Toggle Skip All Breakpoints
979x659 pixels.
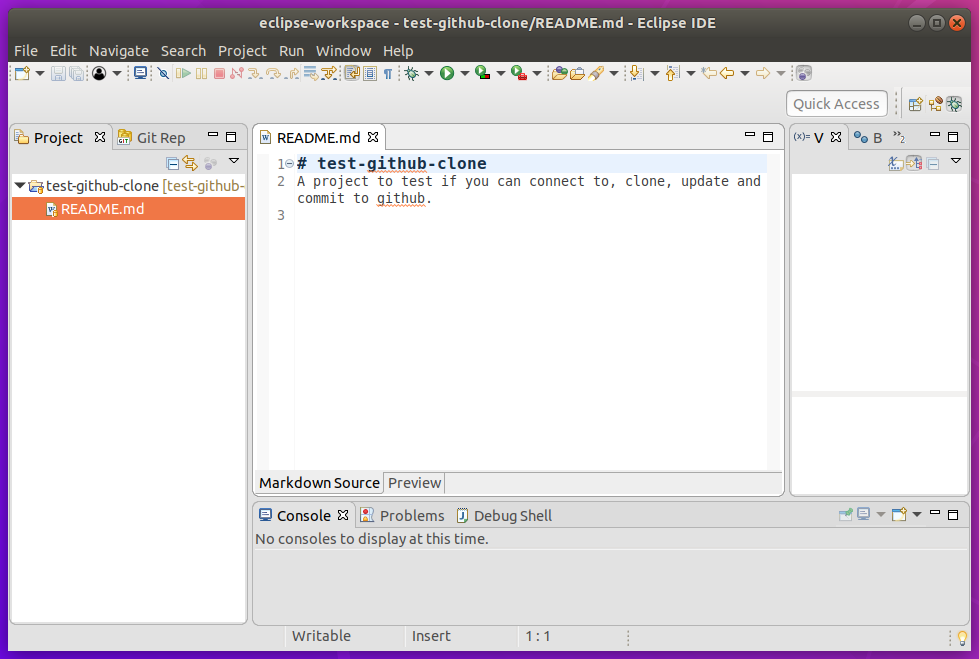(x=163, y=73)
